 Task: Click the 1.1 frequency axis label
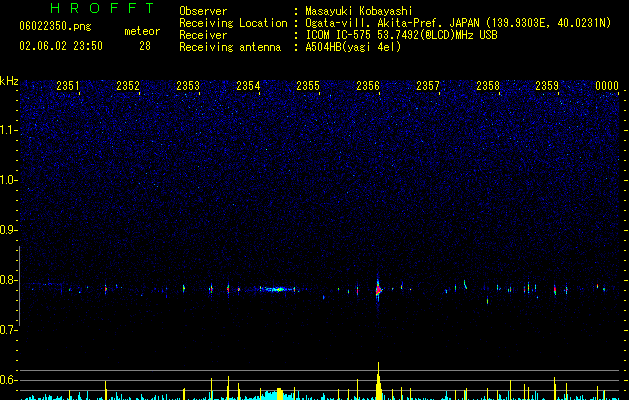pyautogui.click(x=9, y=130)
